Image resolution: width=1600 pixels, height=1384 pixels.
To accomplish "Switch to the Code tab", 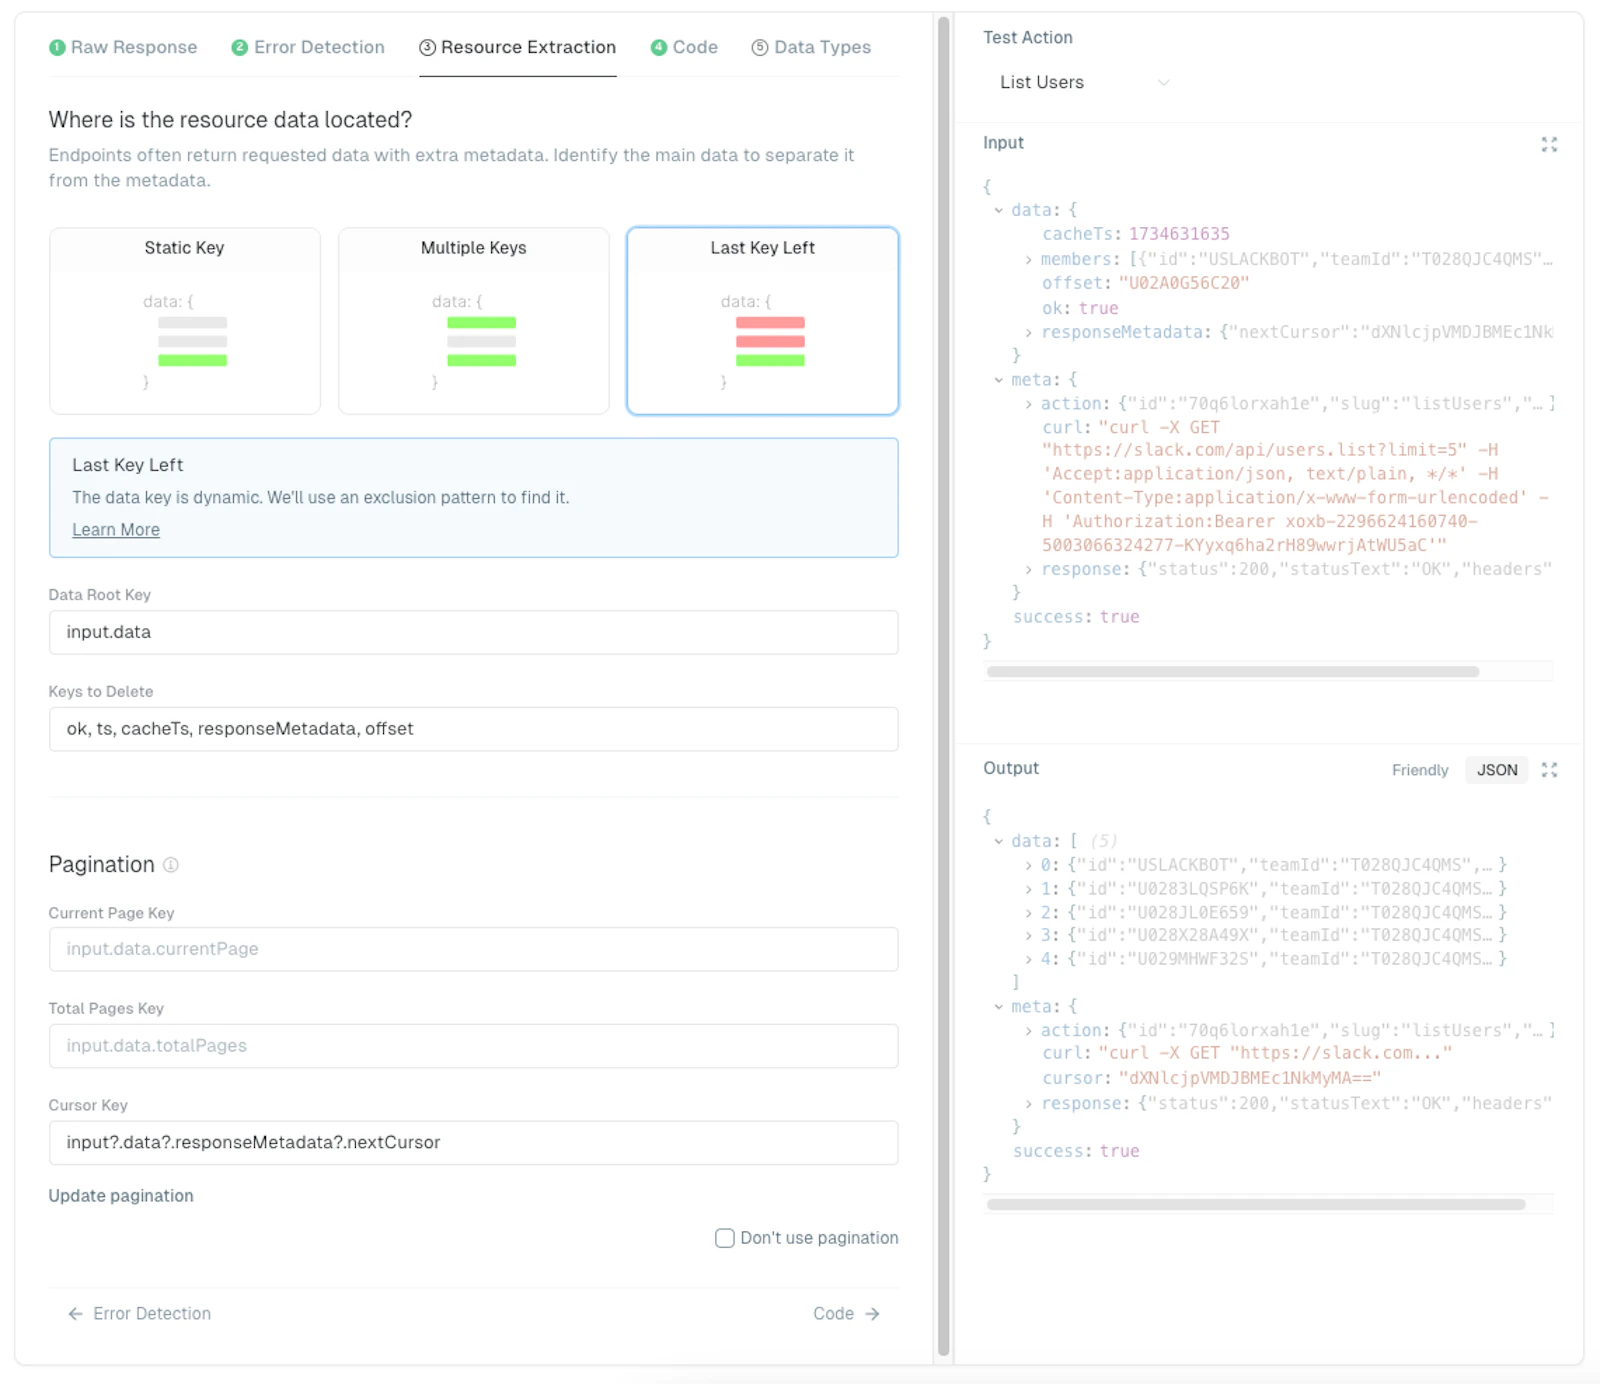I will point(685,48).
